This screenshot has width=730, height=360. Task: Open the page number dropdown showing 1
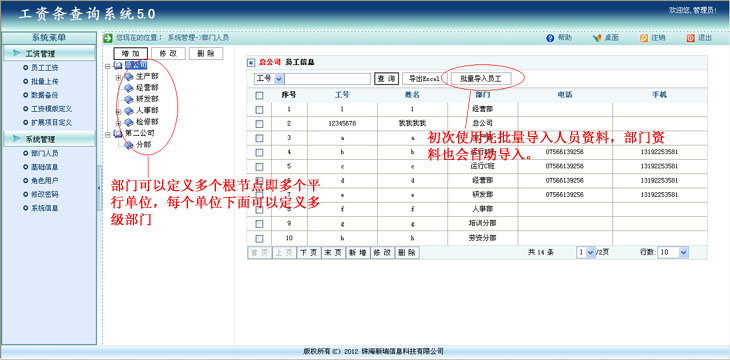586,252
